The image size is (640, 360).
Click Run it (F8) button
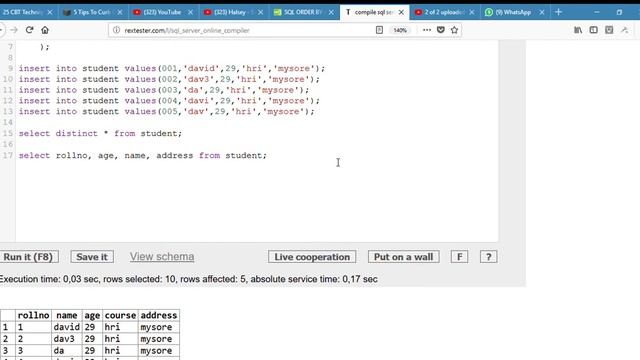pos(28,257)
